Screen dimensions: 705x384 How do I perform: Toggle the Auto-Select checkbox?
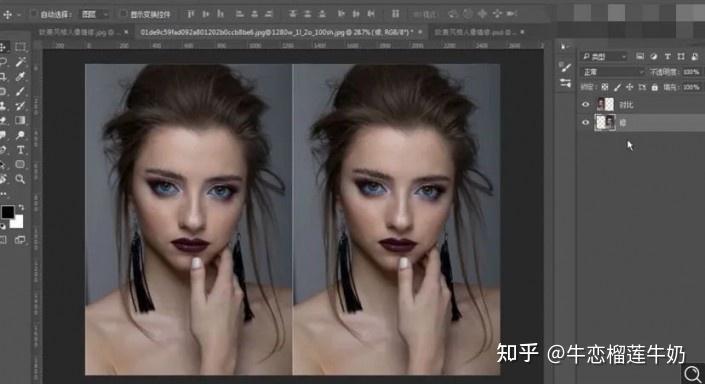[34, 14]
